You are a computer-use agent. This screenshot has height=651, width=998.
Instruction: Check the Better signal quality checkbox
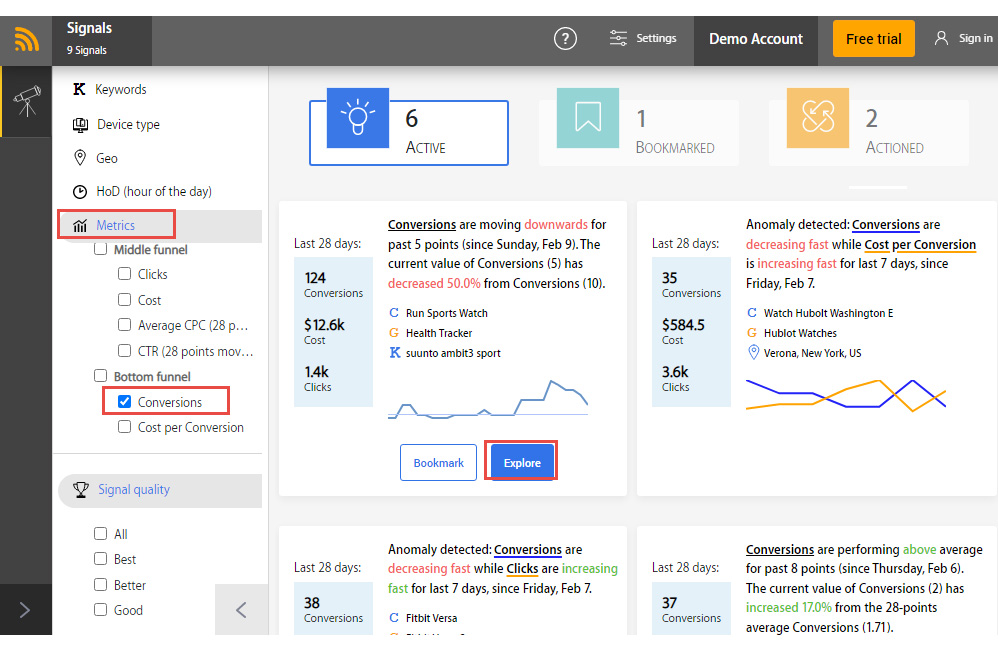coord(101,584)
